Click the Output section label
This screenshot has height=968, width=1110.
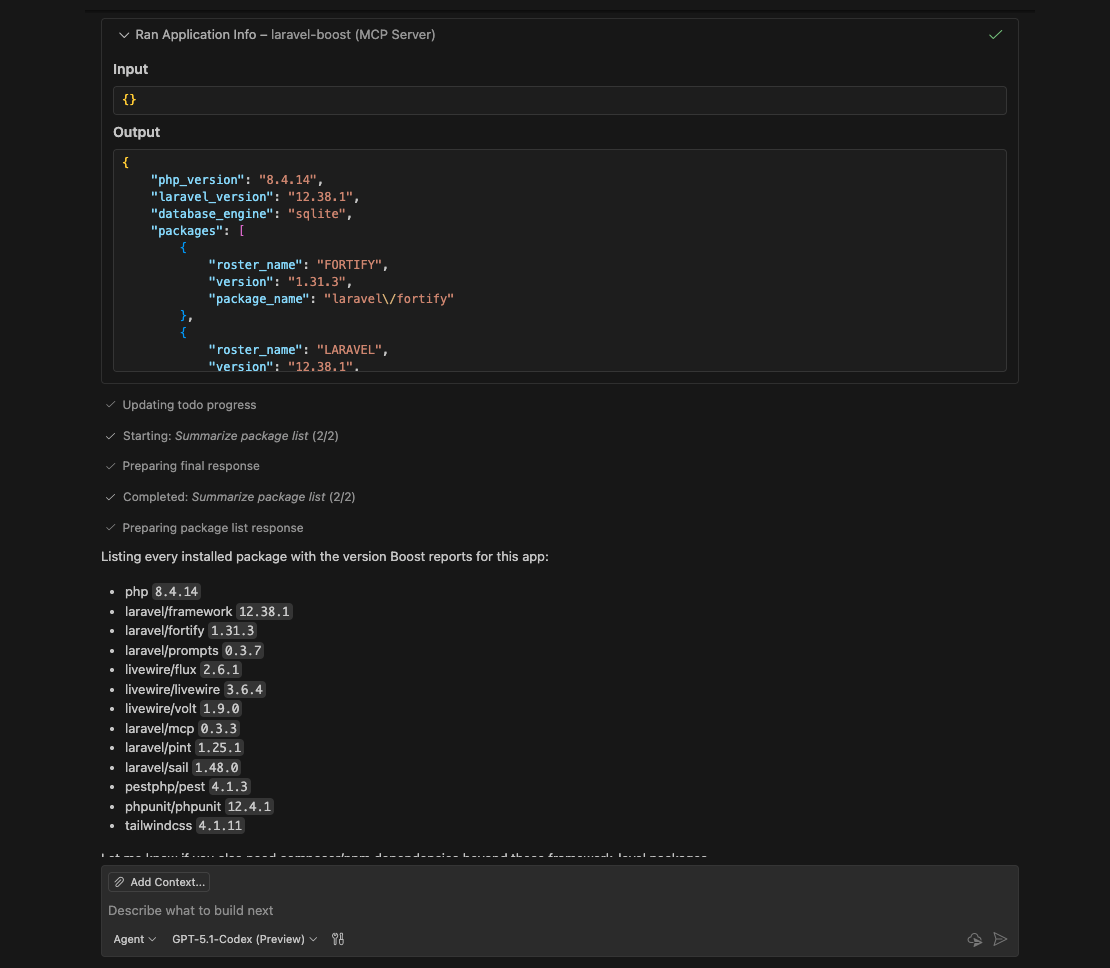(x=136, y=132)
